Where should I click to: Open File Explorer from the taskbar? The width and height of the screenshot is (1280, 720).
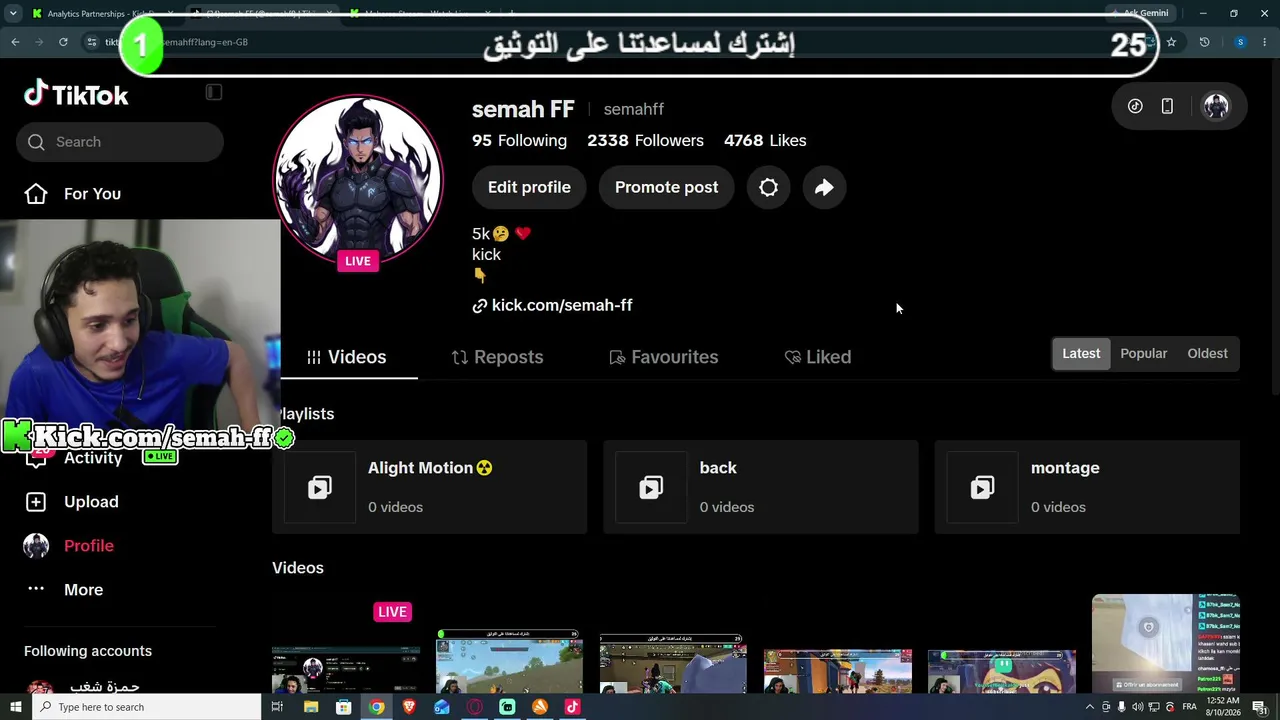(311, 707)
